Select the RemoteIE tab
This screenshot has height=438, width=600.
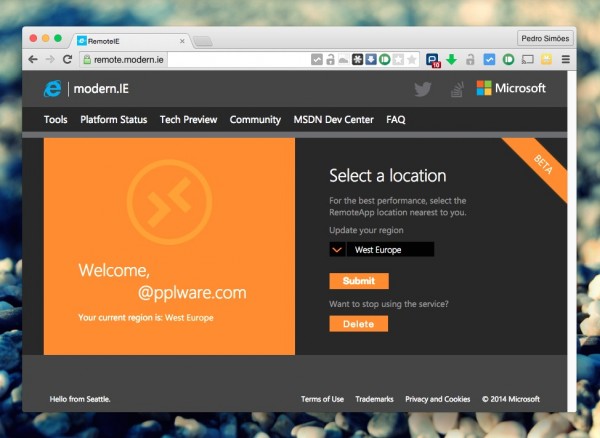click(130, 41)
